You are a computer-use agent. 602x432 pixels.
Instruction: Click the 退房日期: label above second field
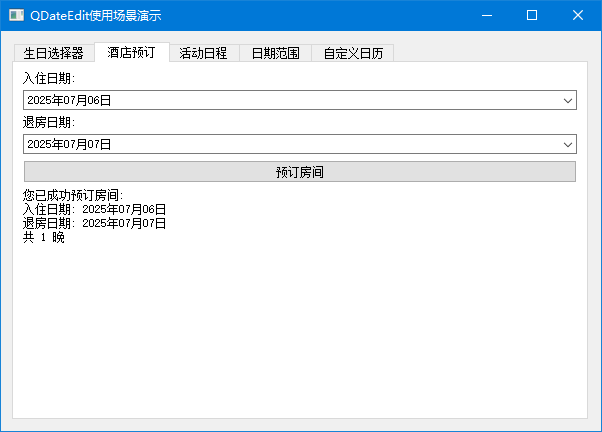[x=49, y=122]
